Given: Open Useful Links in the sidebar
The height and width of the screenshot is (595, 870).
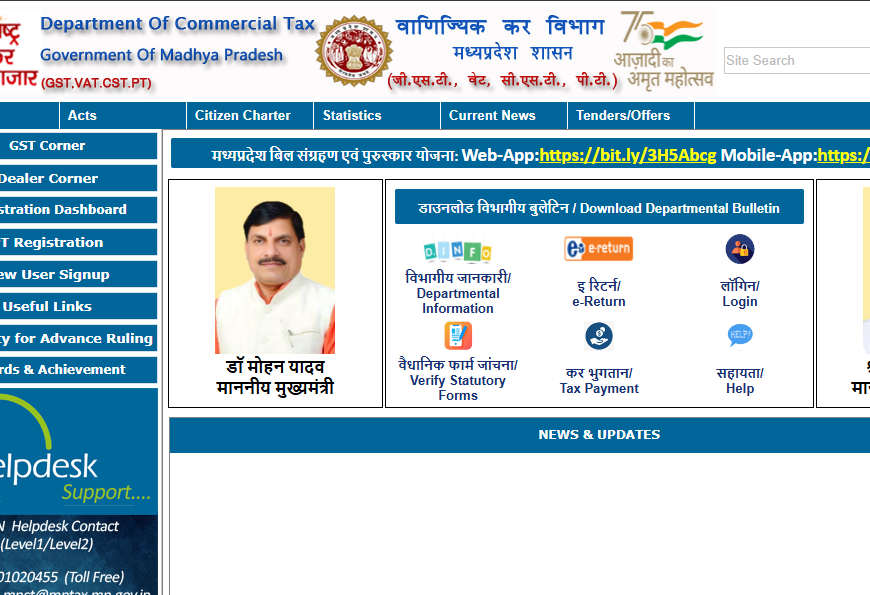Looking at the screenshot, I should (47, 306).
